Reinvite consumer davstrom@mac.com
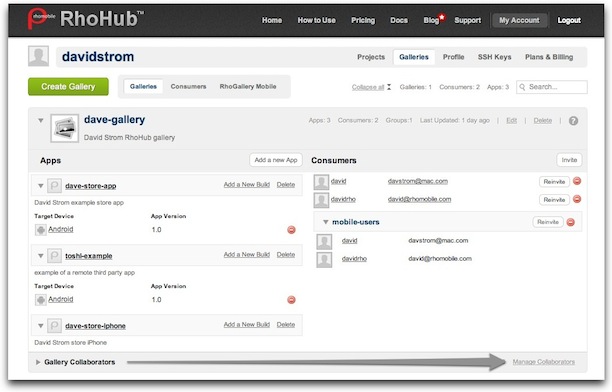Image resolution: width=612 pixels, height=392 pixels. 554,182
